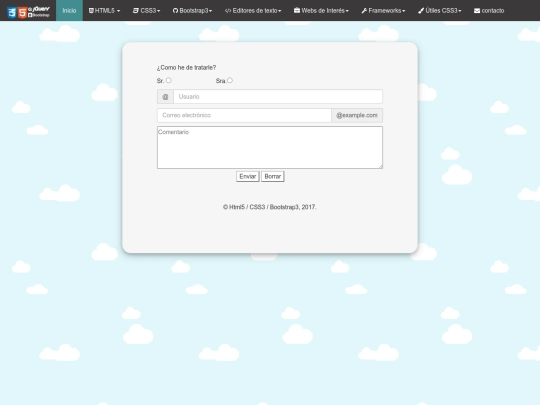Expand the Frameworks dropdown caret
The height and width of the screenshot is (405, 540).
coord(404,11)
